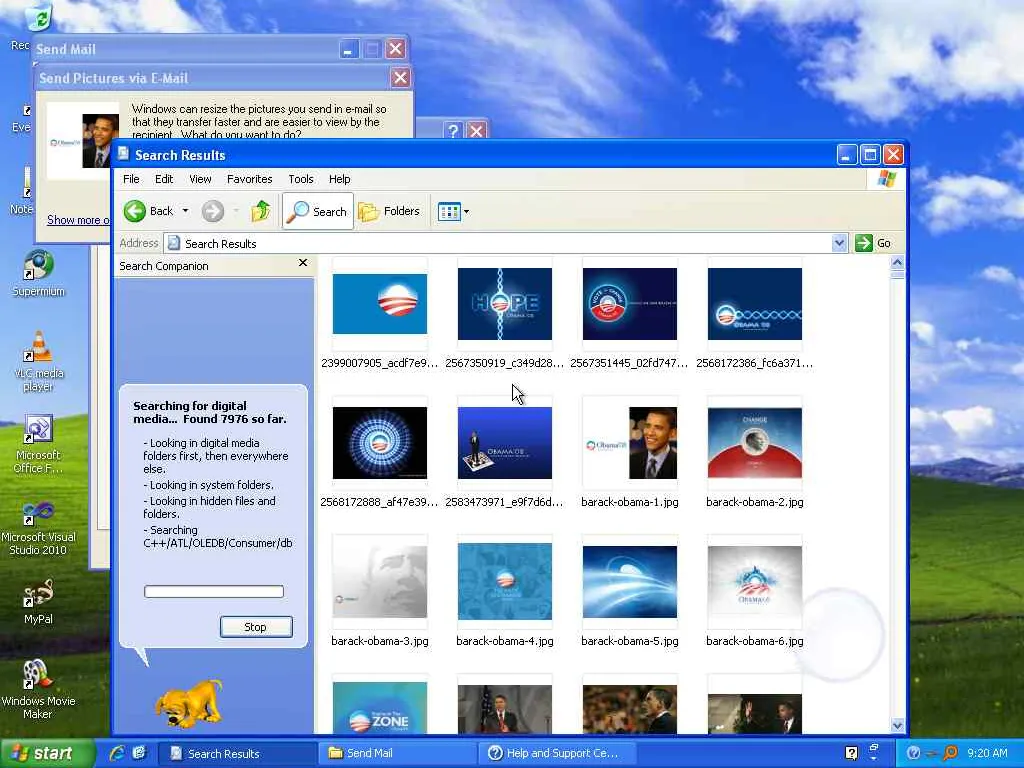Click the Start button

[46, 753]
